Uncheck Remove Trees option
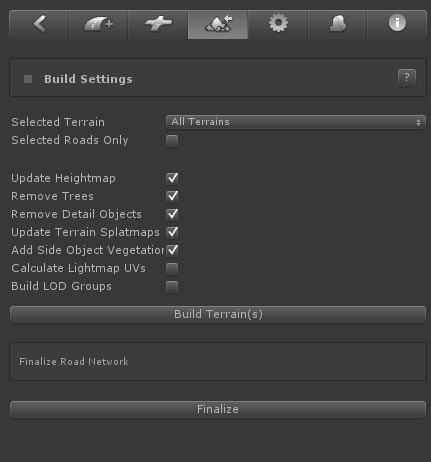Screen dimensions: 431x462 click(x=172, y=196)
